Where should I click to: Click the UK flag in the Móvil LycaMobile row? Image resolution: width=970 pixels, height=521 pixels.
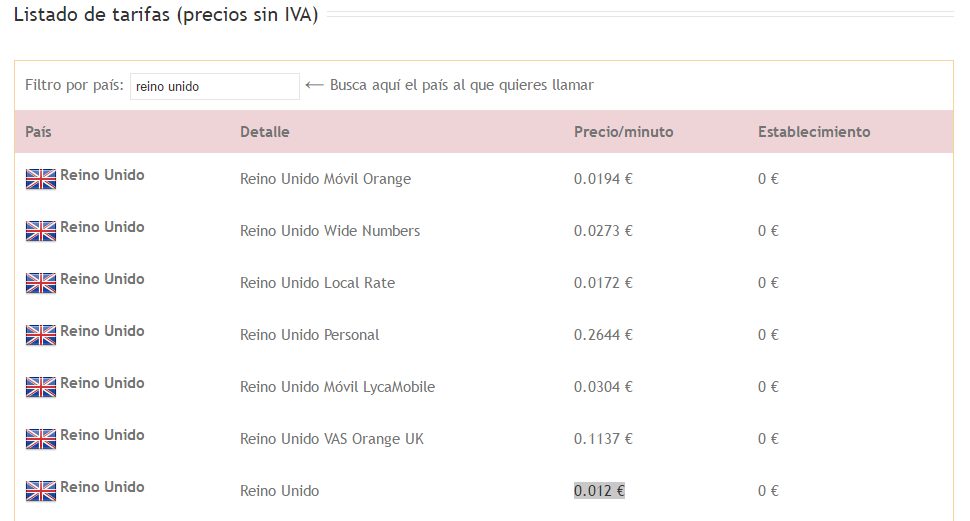coord(41,387)
